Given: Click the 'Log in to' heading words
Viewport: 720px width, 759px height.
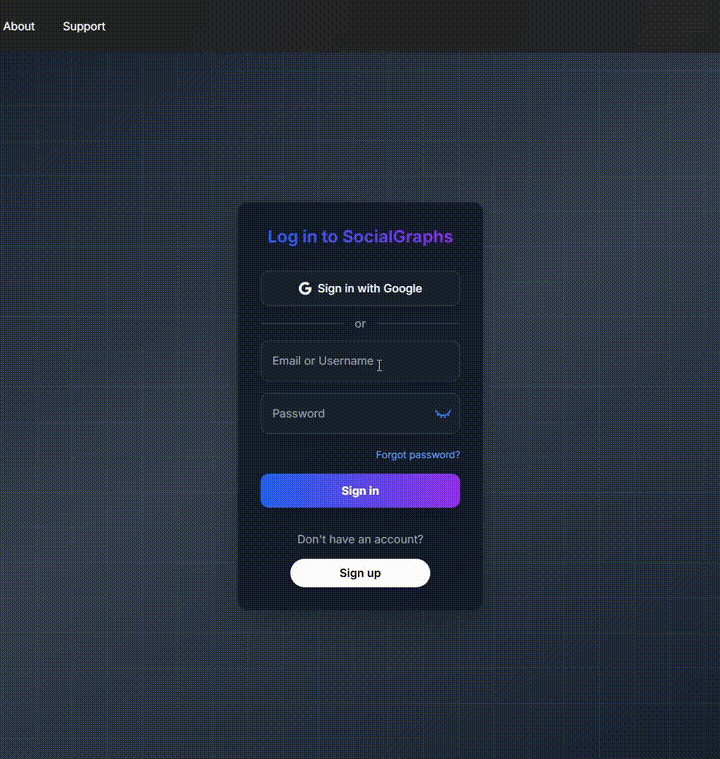Looking at the screenshot, I should (302, 237).
